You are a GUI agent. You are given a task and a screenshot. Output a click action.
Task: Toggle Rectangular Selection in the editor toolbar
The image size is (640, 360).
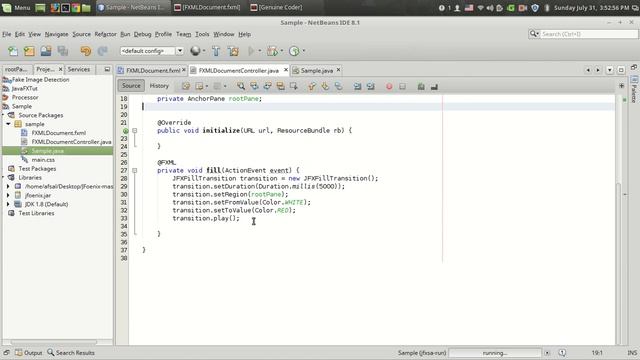point(293,86)
